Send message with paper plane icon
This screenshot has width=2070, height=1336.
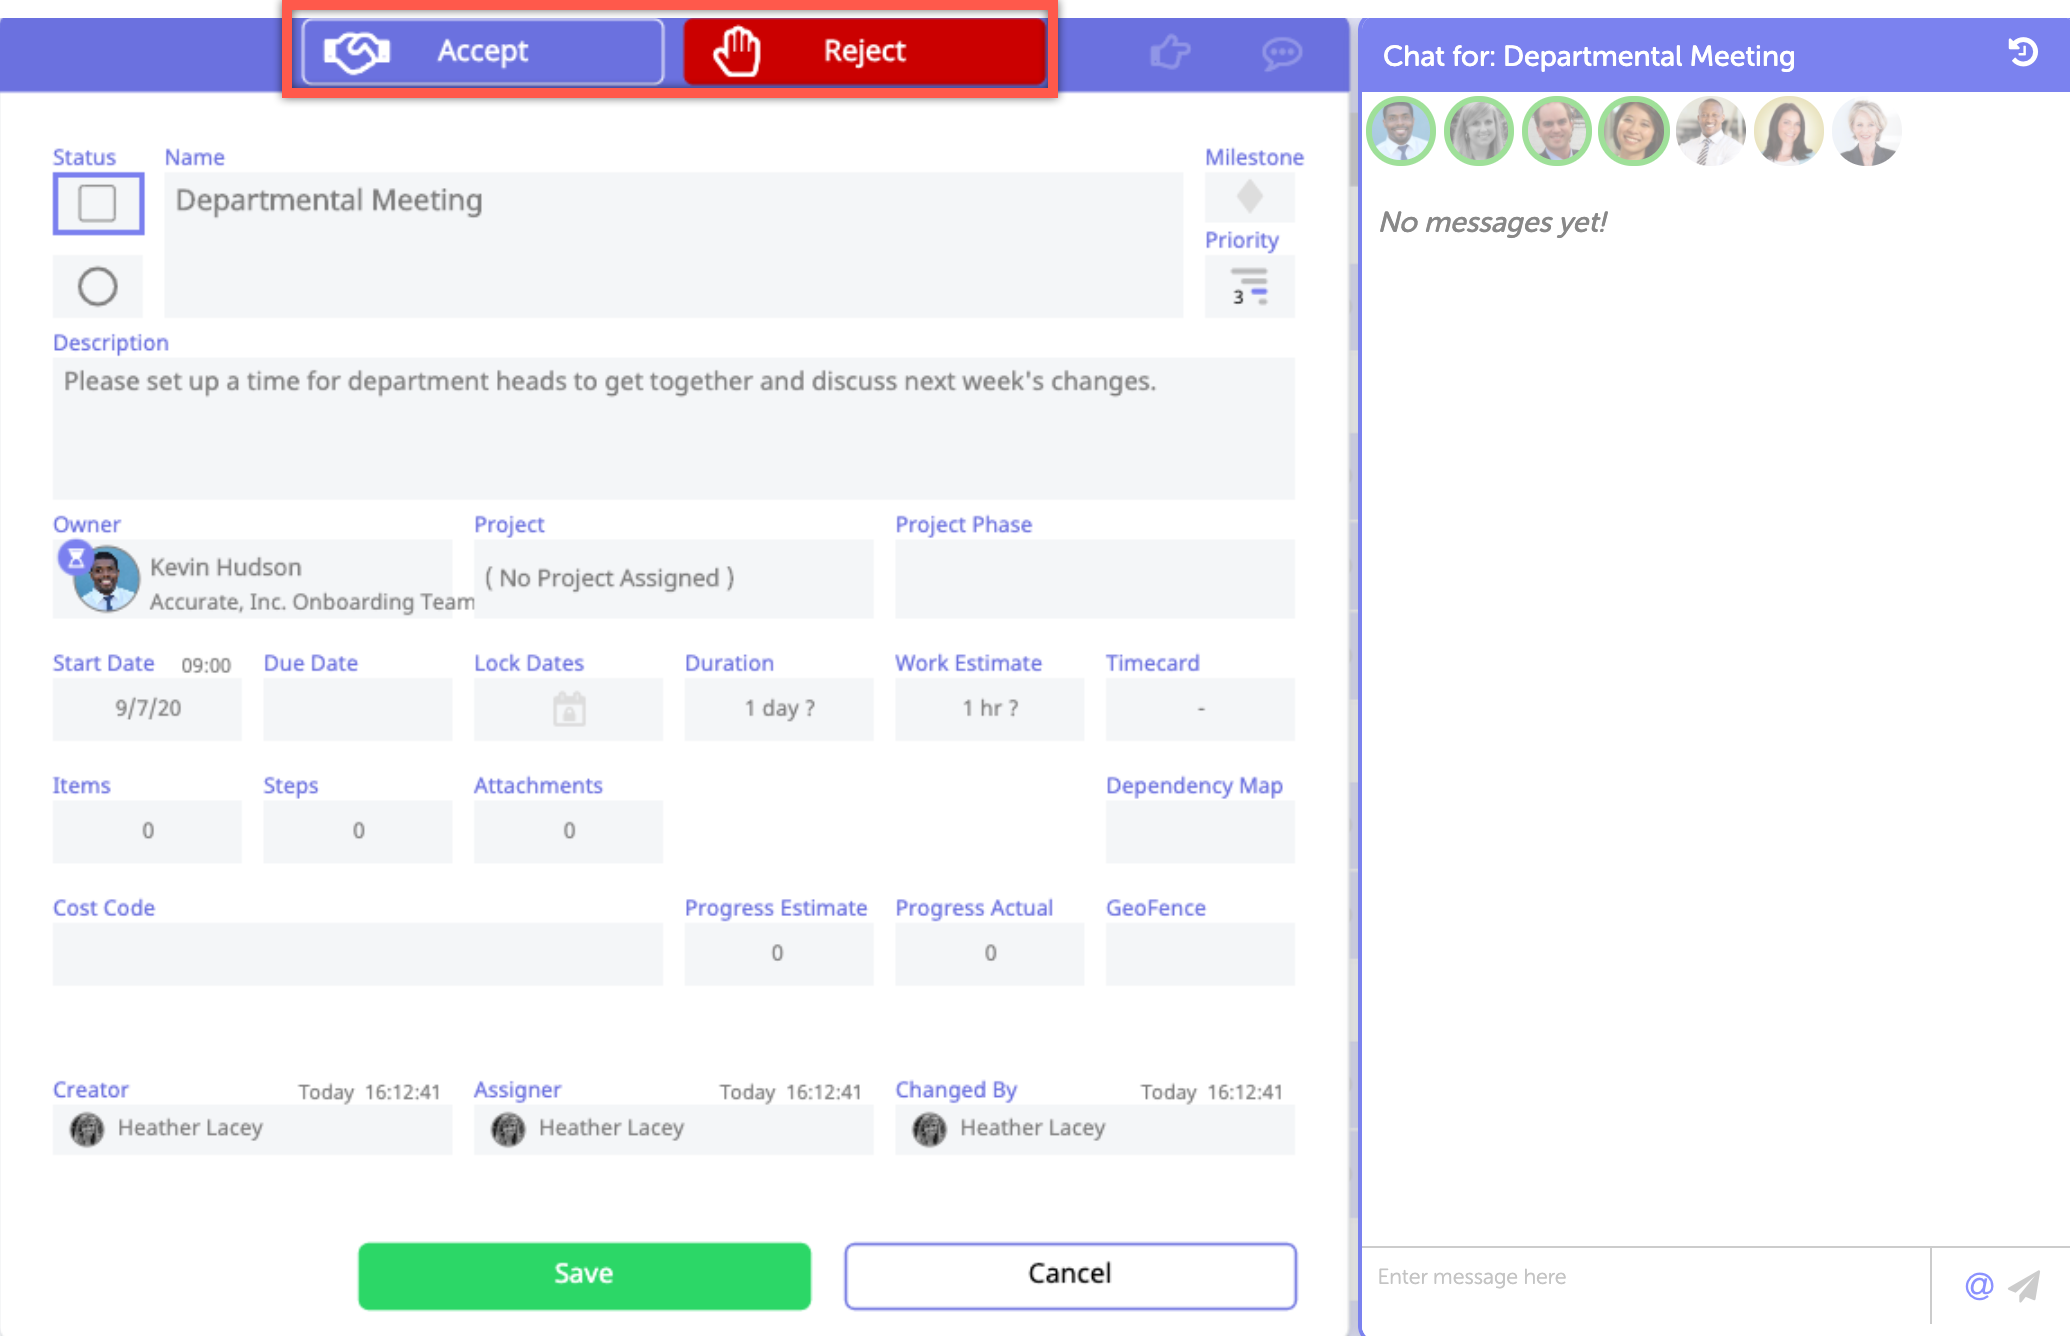[2025, 1285]
